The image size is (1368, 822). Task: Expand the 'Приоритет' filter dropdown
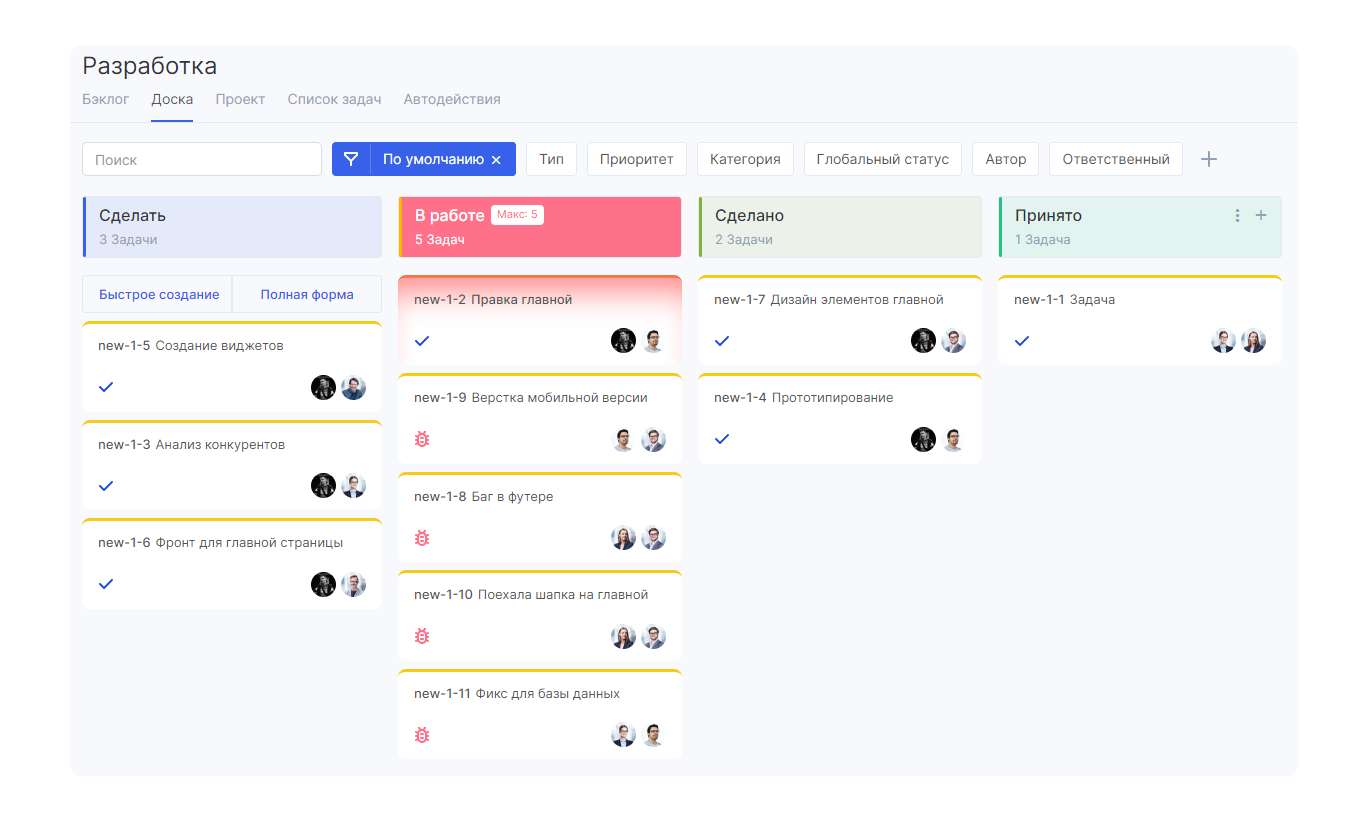(636, 159)
